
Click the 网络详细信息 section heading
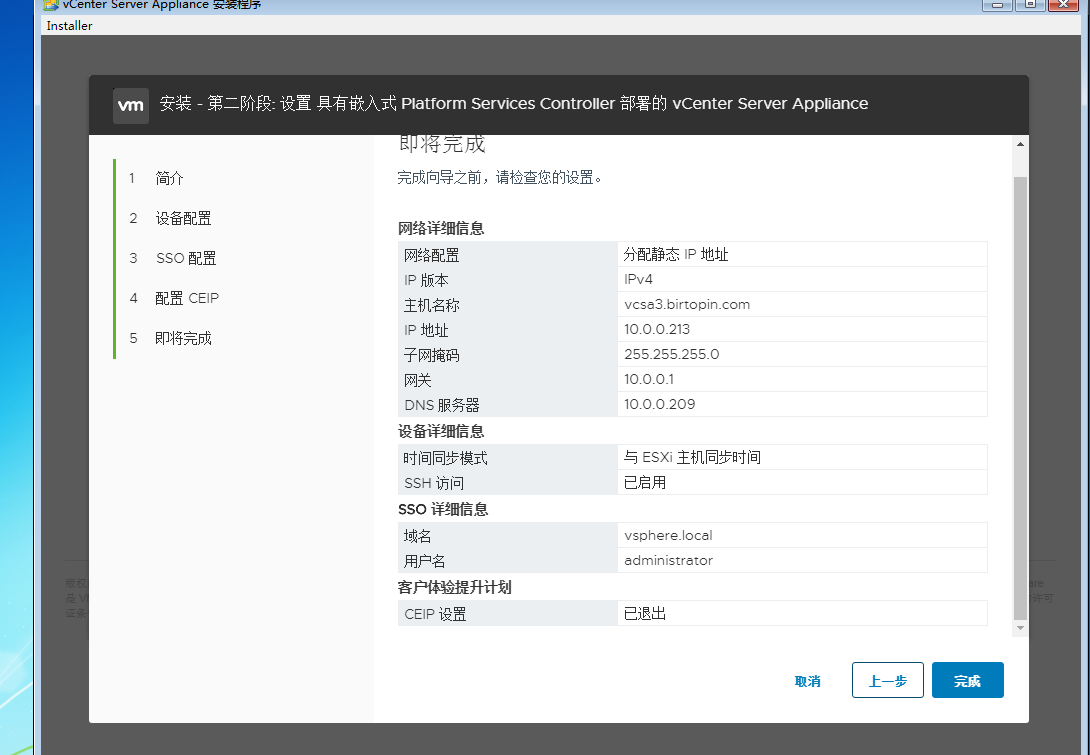coord(441,229)
